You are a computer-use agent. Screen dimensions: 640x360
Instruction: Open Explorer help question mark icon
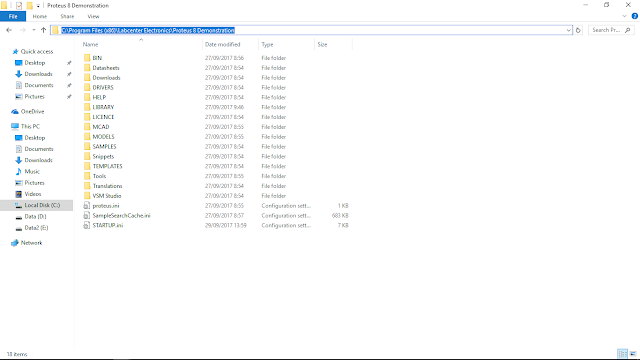(635, 16)
